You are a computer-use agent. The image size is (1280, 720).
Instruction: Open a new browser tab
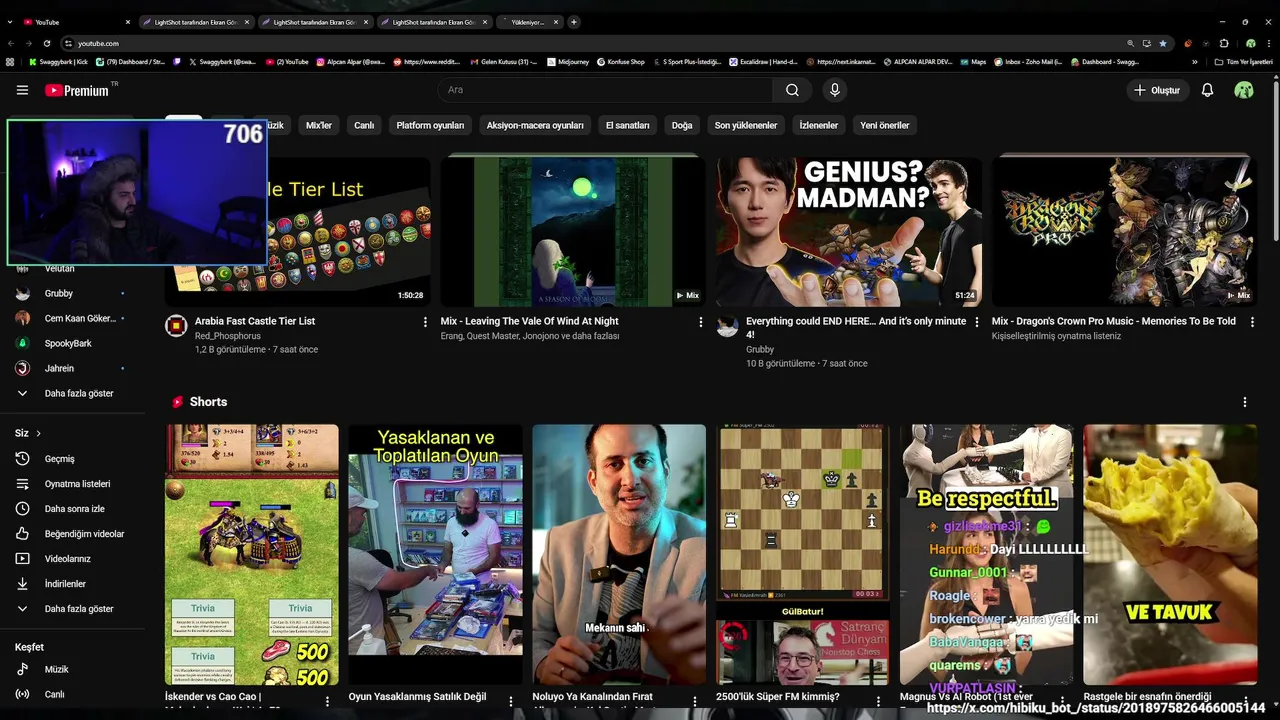click(x=573, y=21)
